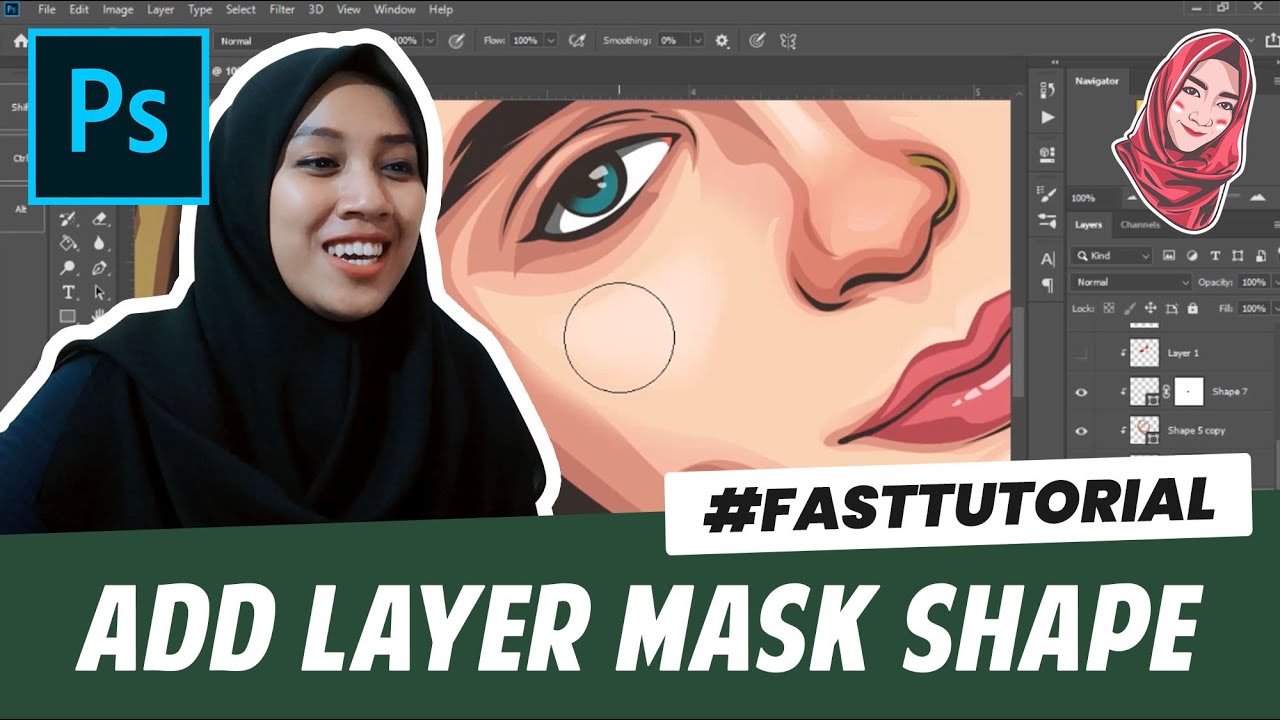Filter layers by smart objects
Viewport: 1280px width, 720px height.
1260,255
